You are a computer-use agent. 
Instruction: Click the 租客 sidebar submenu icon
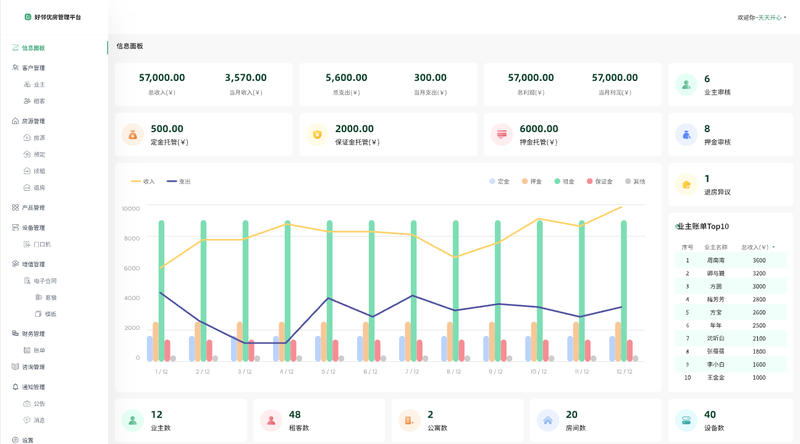coord(27,101)
